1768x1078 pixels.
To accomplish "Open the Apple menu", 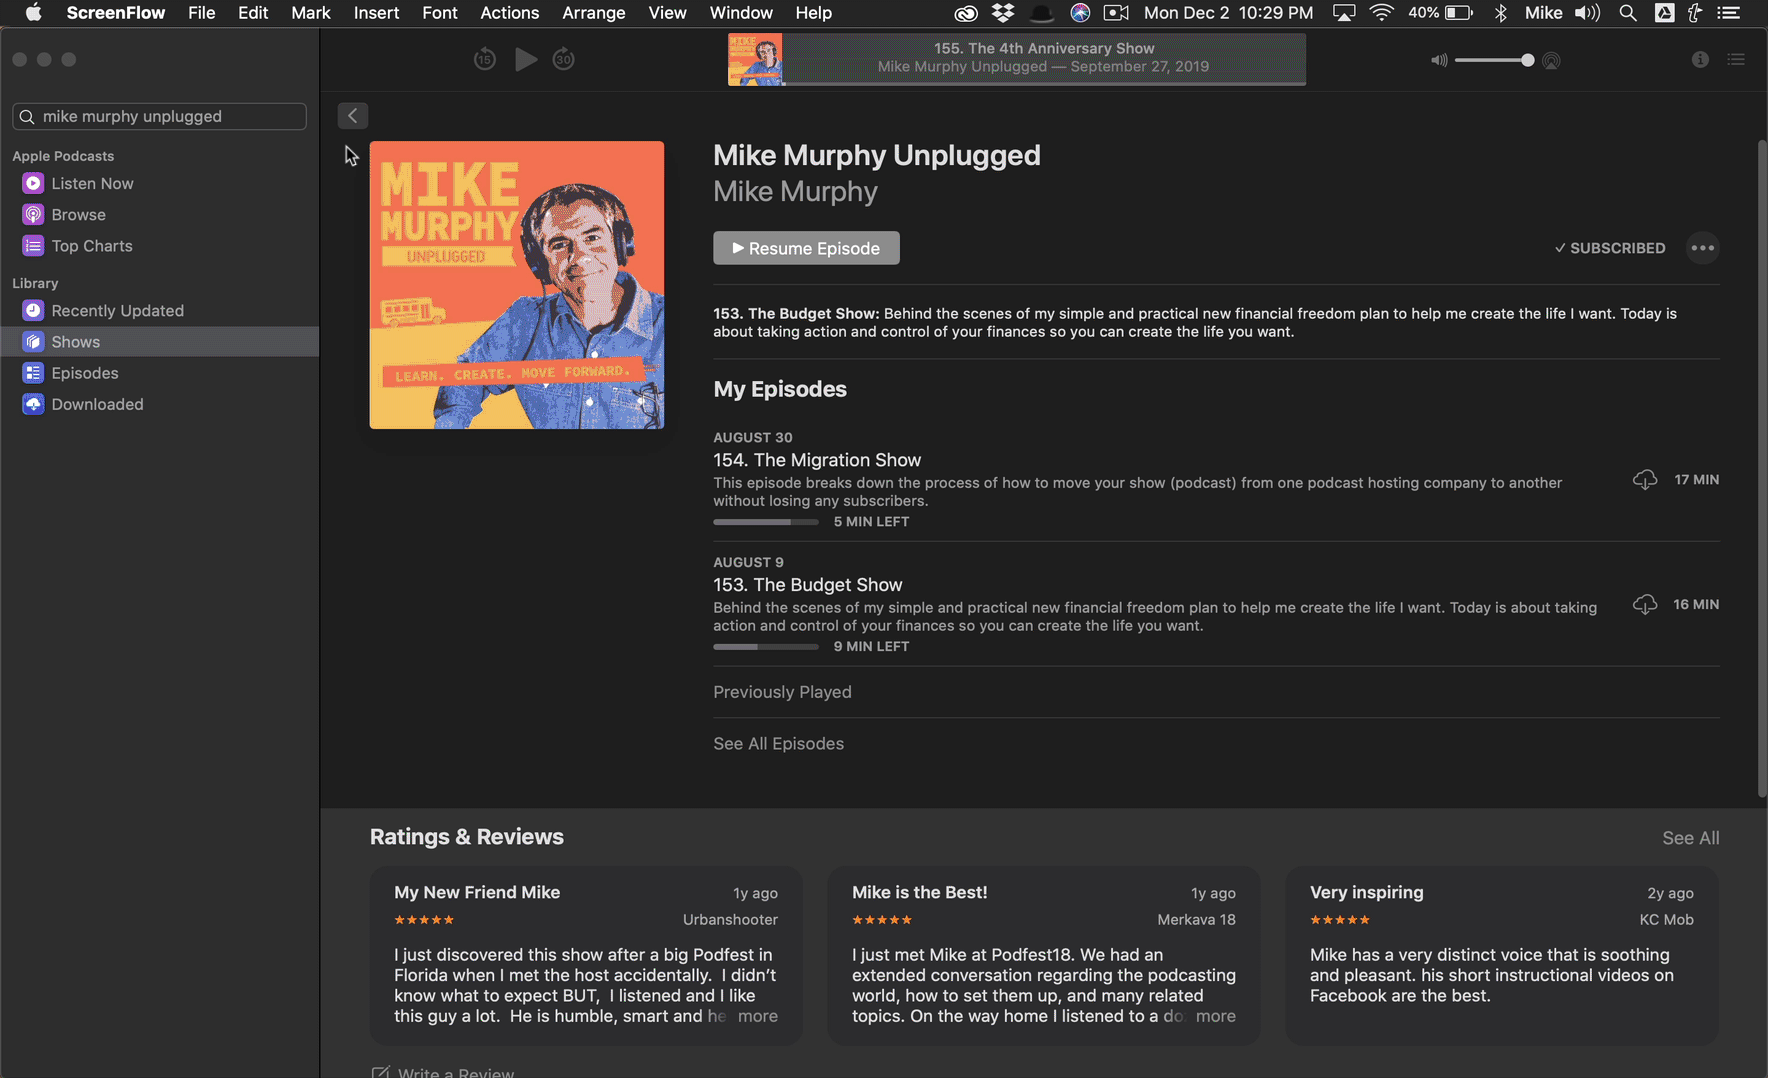I will pyautogui.click(x=33, y=13).
